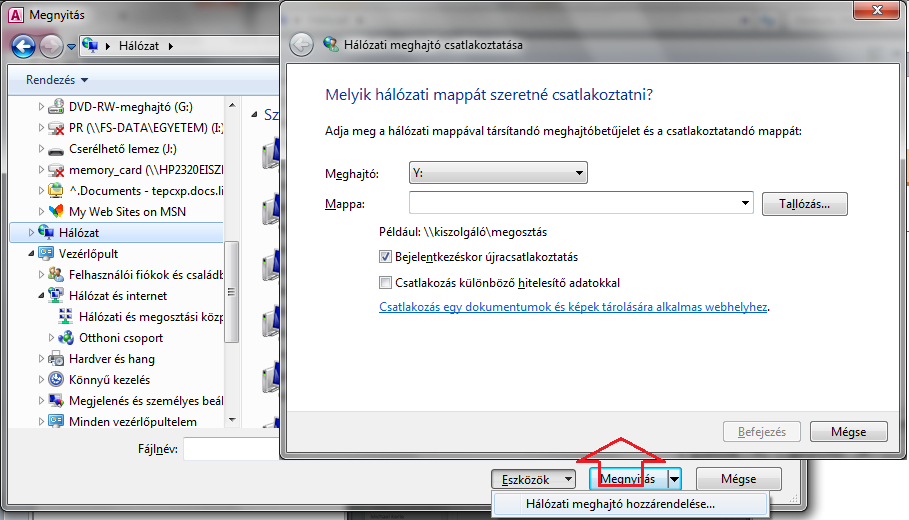
Task: Click tree scrollbar up arrow
Action: (x=232, y=106)
